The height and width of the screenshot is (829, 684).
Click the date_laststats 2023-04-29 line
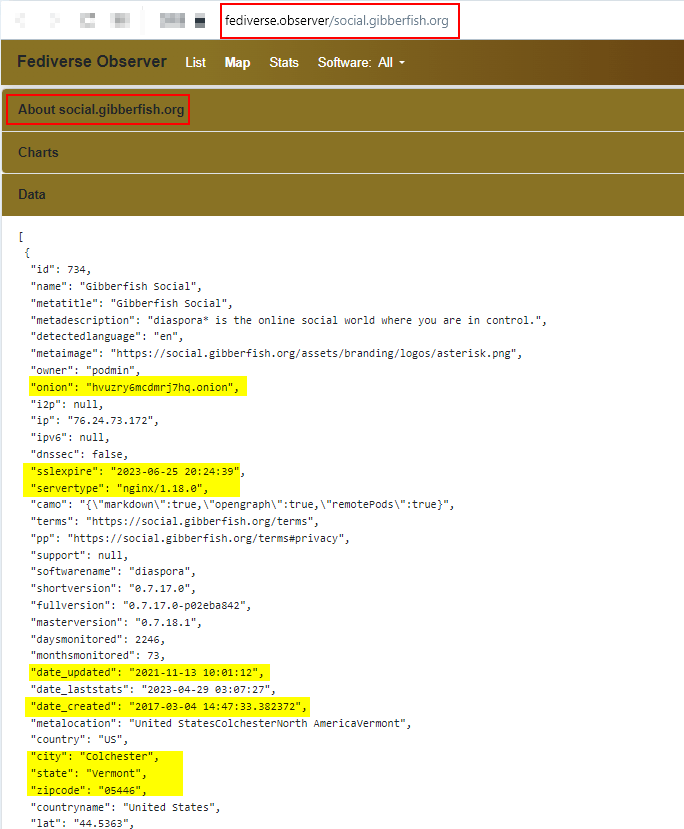153,690
